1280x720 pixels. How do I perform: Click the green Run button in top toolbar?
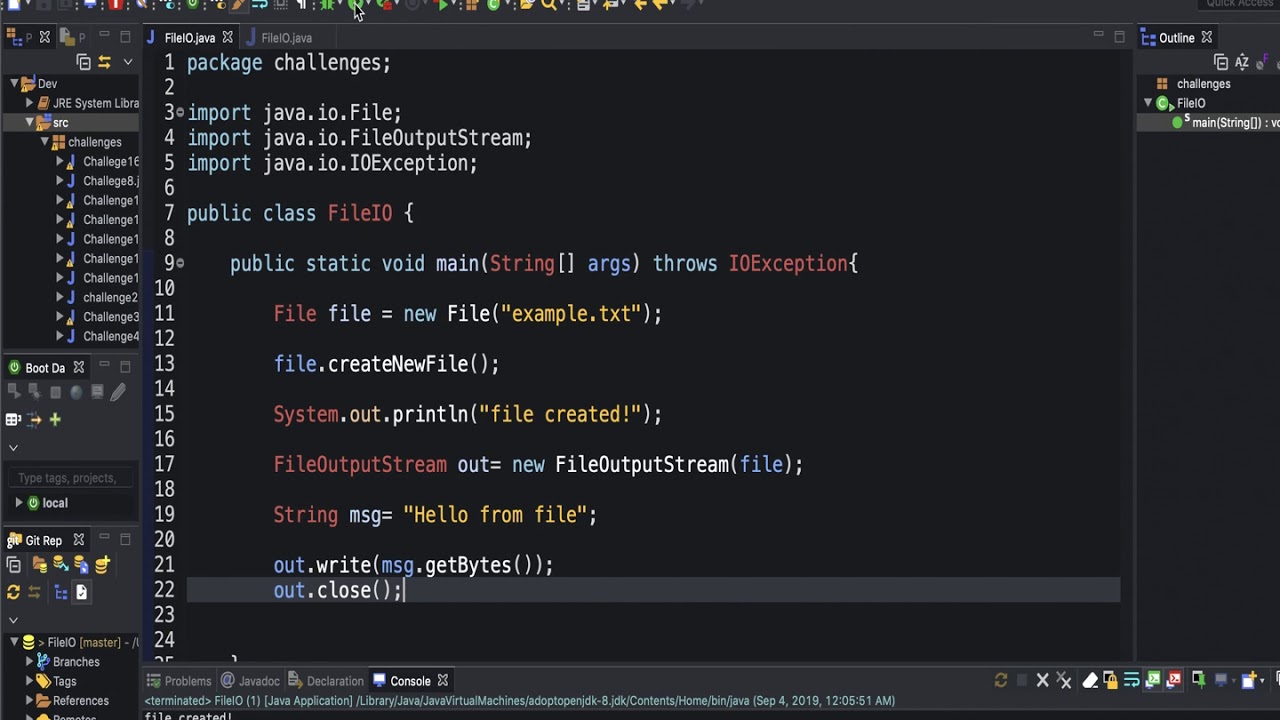(x=356, y=5)
